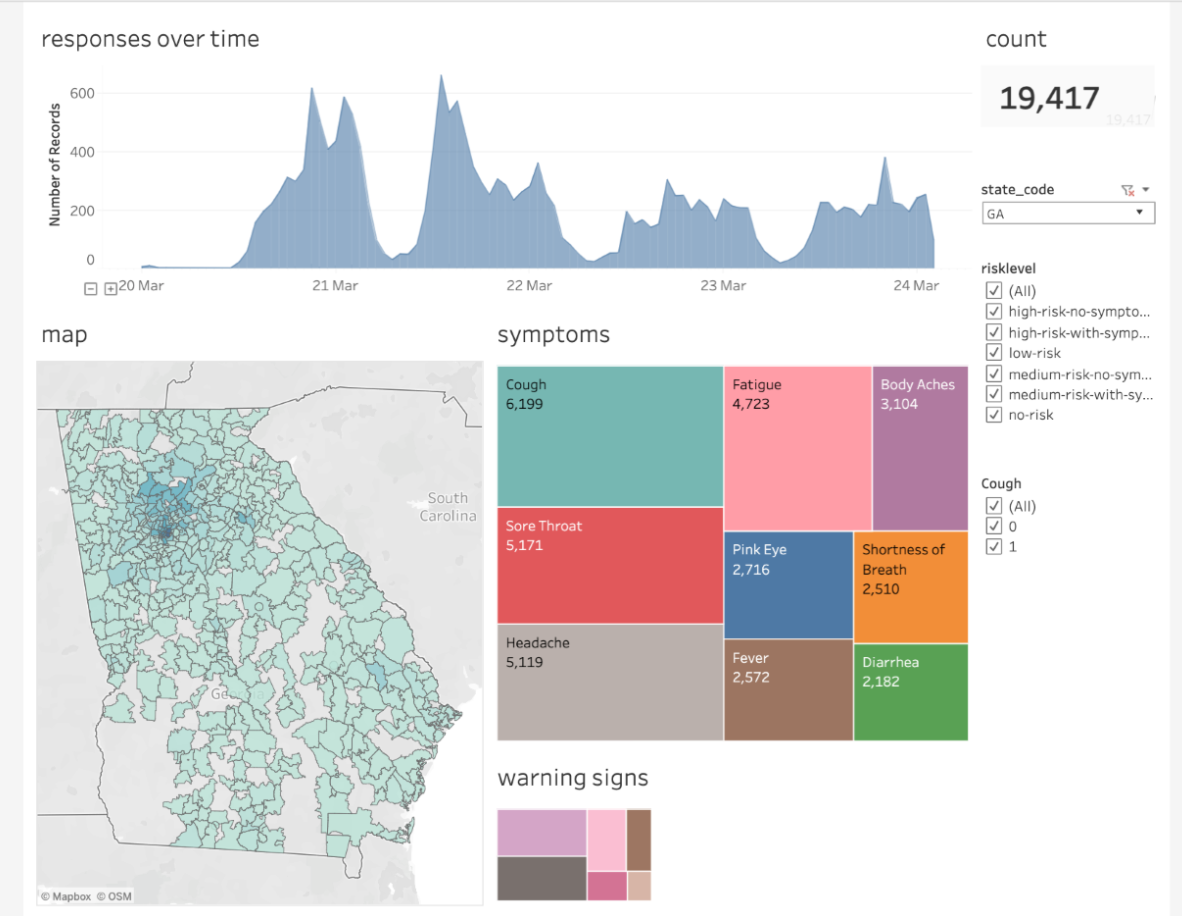The width and height of the screenshot is (1182, 916).
Task: Uncheck high-risk-with-symp in risklevel filter
Action: tap(993, 331)
